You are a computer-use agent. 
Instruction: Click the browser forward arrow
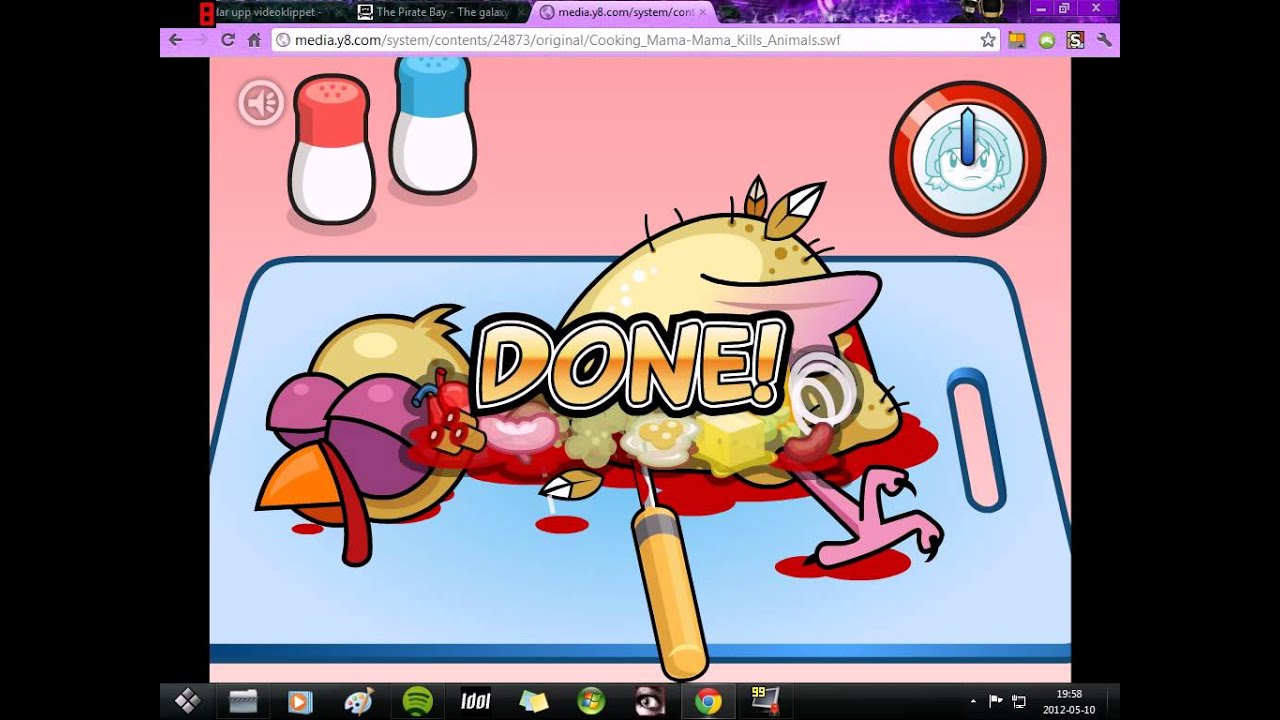tap(202, 40)
